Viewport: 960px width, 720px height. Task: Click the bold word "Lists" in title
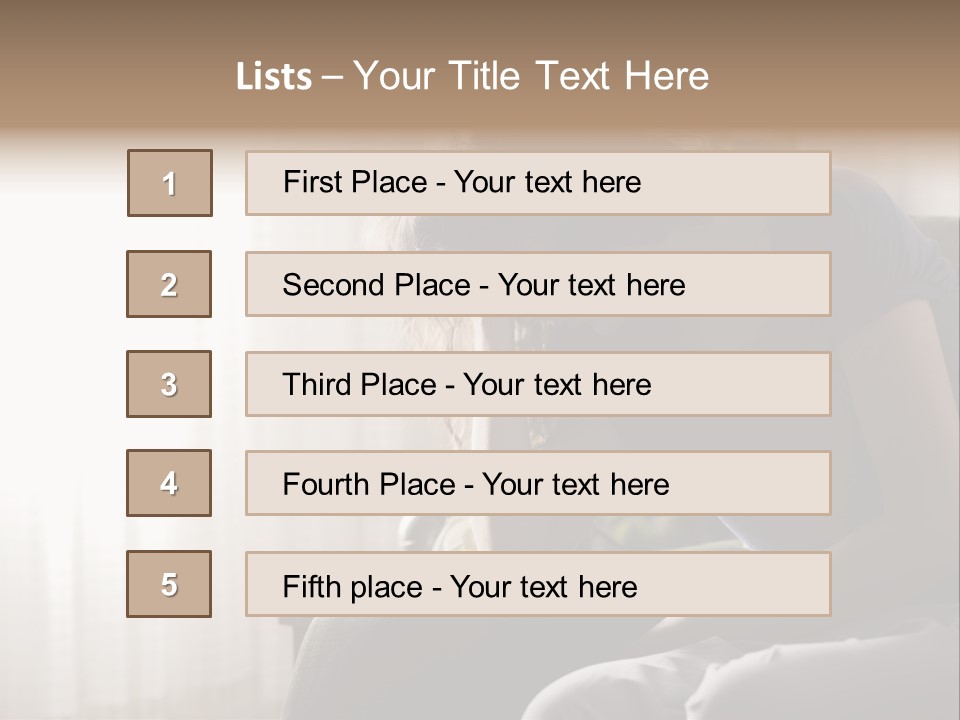click(x=274, y=77)
